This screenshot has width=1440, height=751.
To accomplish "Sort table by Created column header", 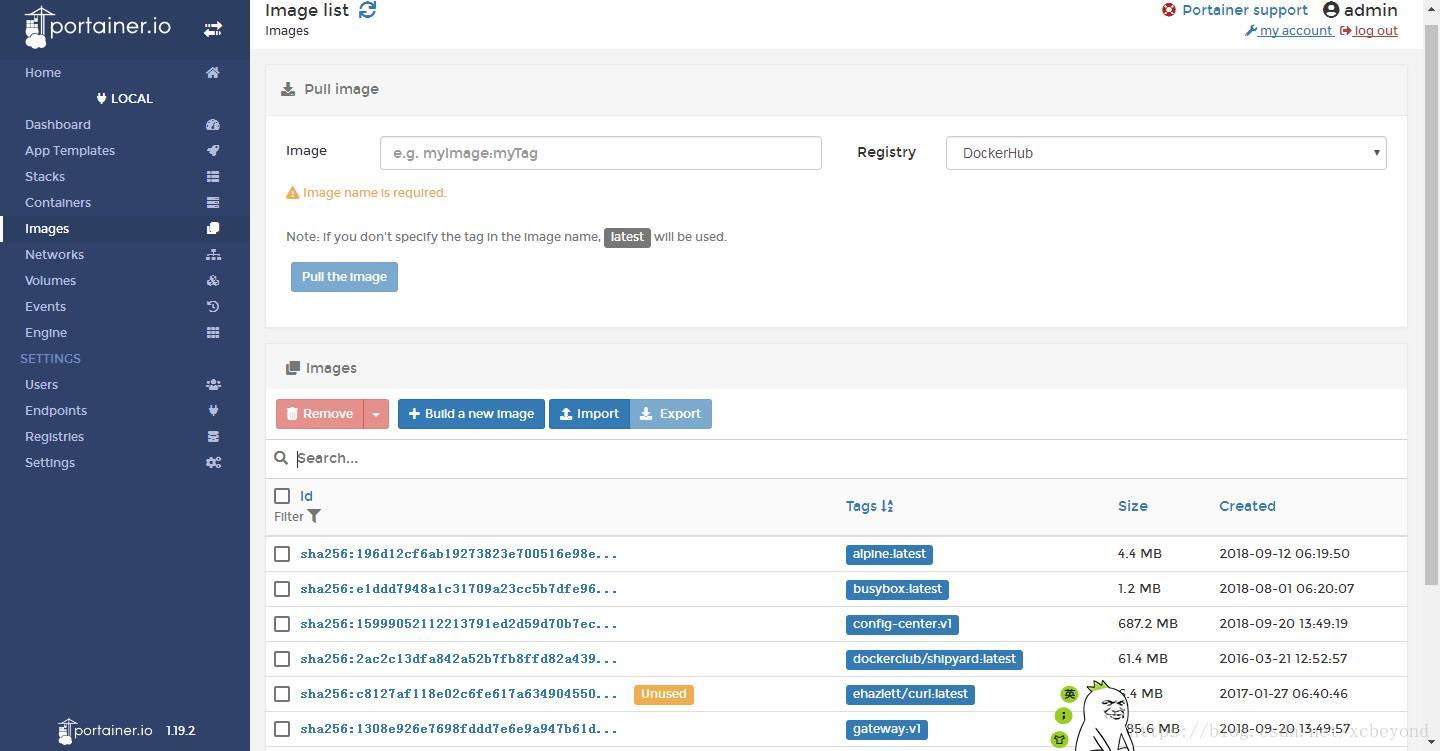I will [x=1247, y=506].
